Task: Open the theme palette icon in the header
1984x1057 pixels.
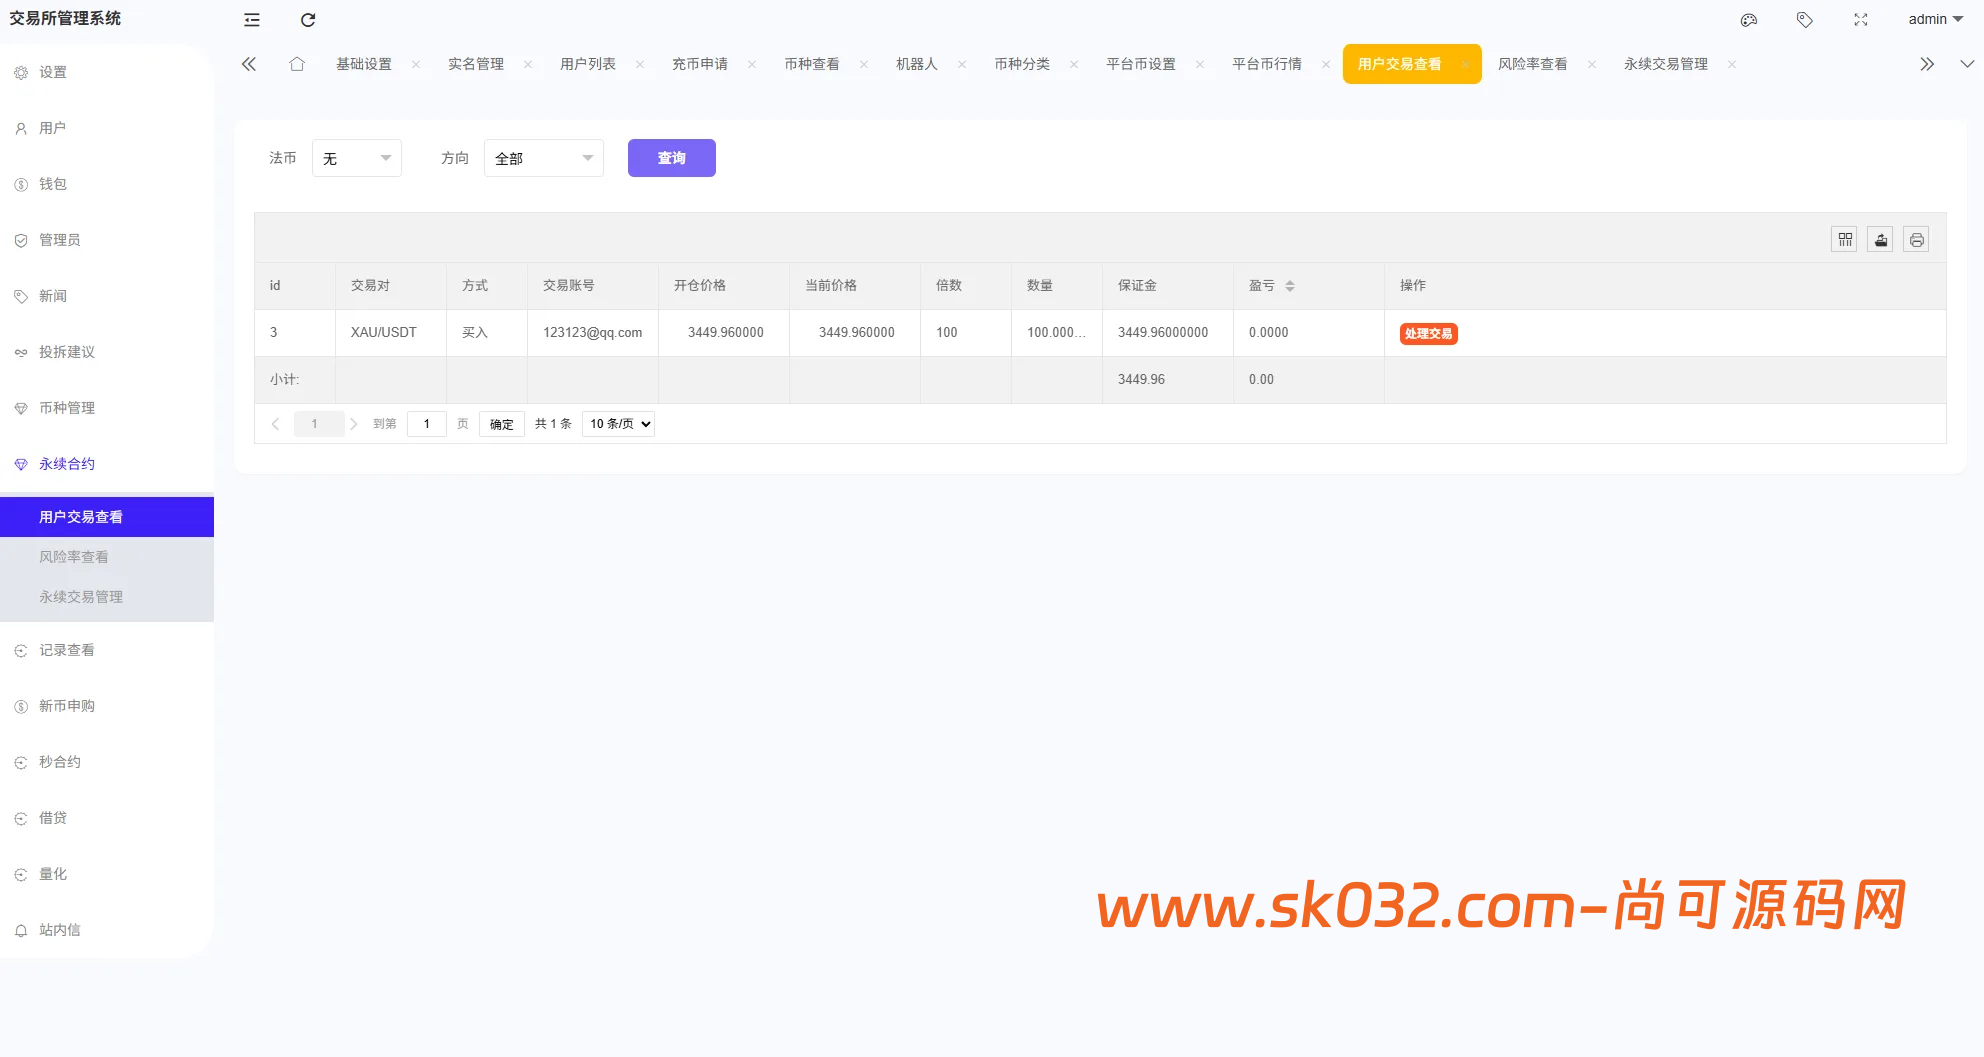Action: [1749, 20]
